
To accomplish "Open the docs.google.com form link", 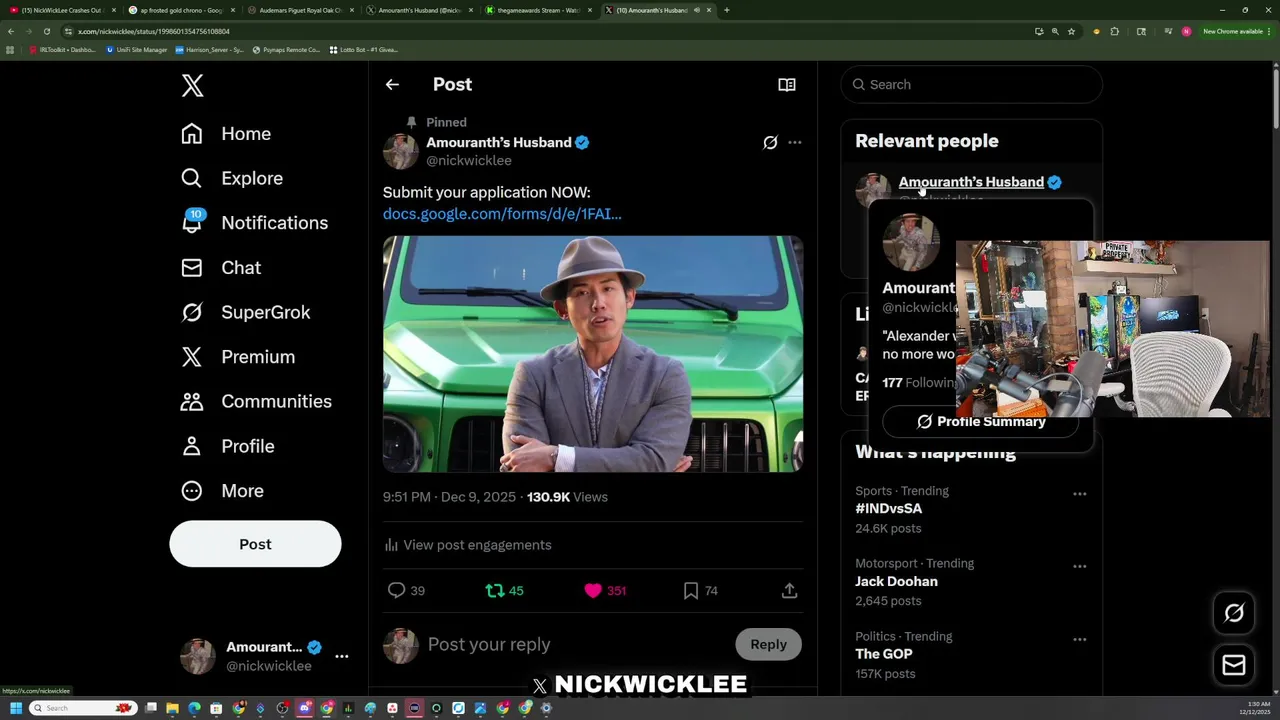I will pyautogui.click(x=502, y=213).
